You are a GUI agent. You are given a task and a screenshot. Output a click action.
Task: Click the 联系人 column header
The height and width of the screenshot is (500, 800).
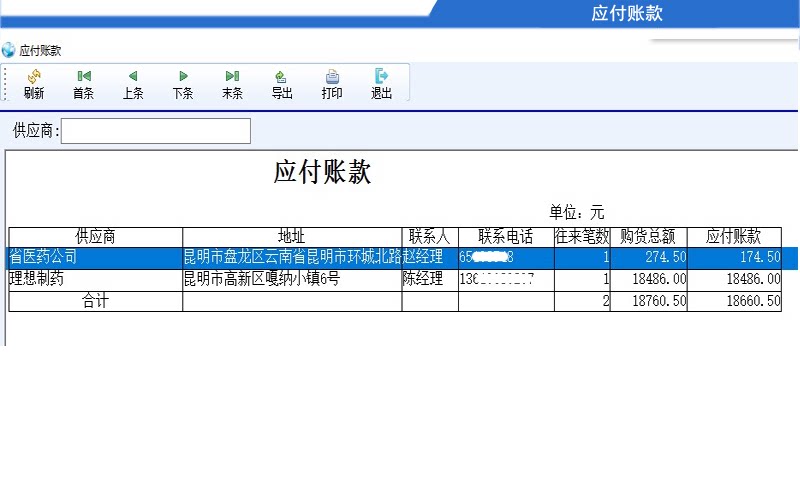(430, 237)
